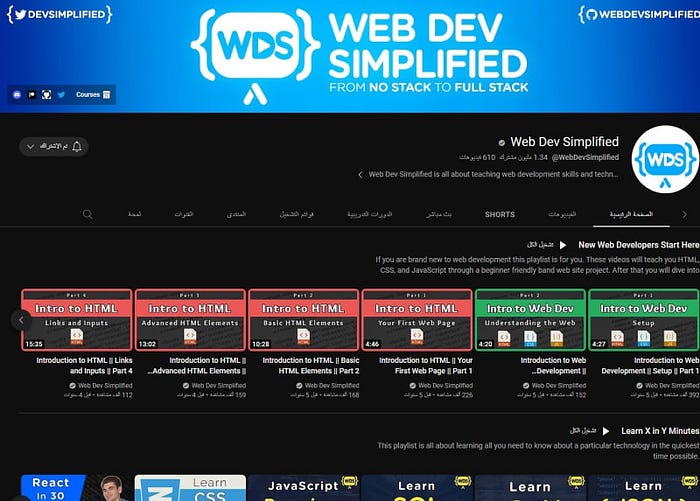
Task: Click the channel name under the Basic HTML Elements video
Action: click(332, 385)
